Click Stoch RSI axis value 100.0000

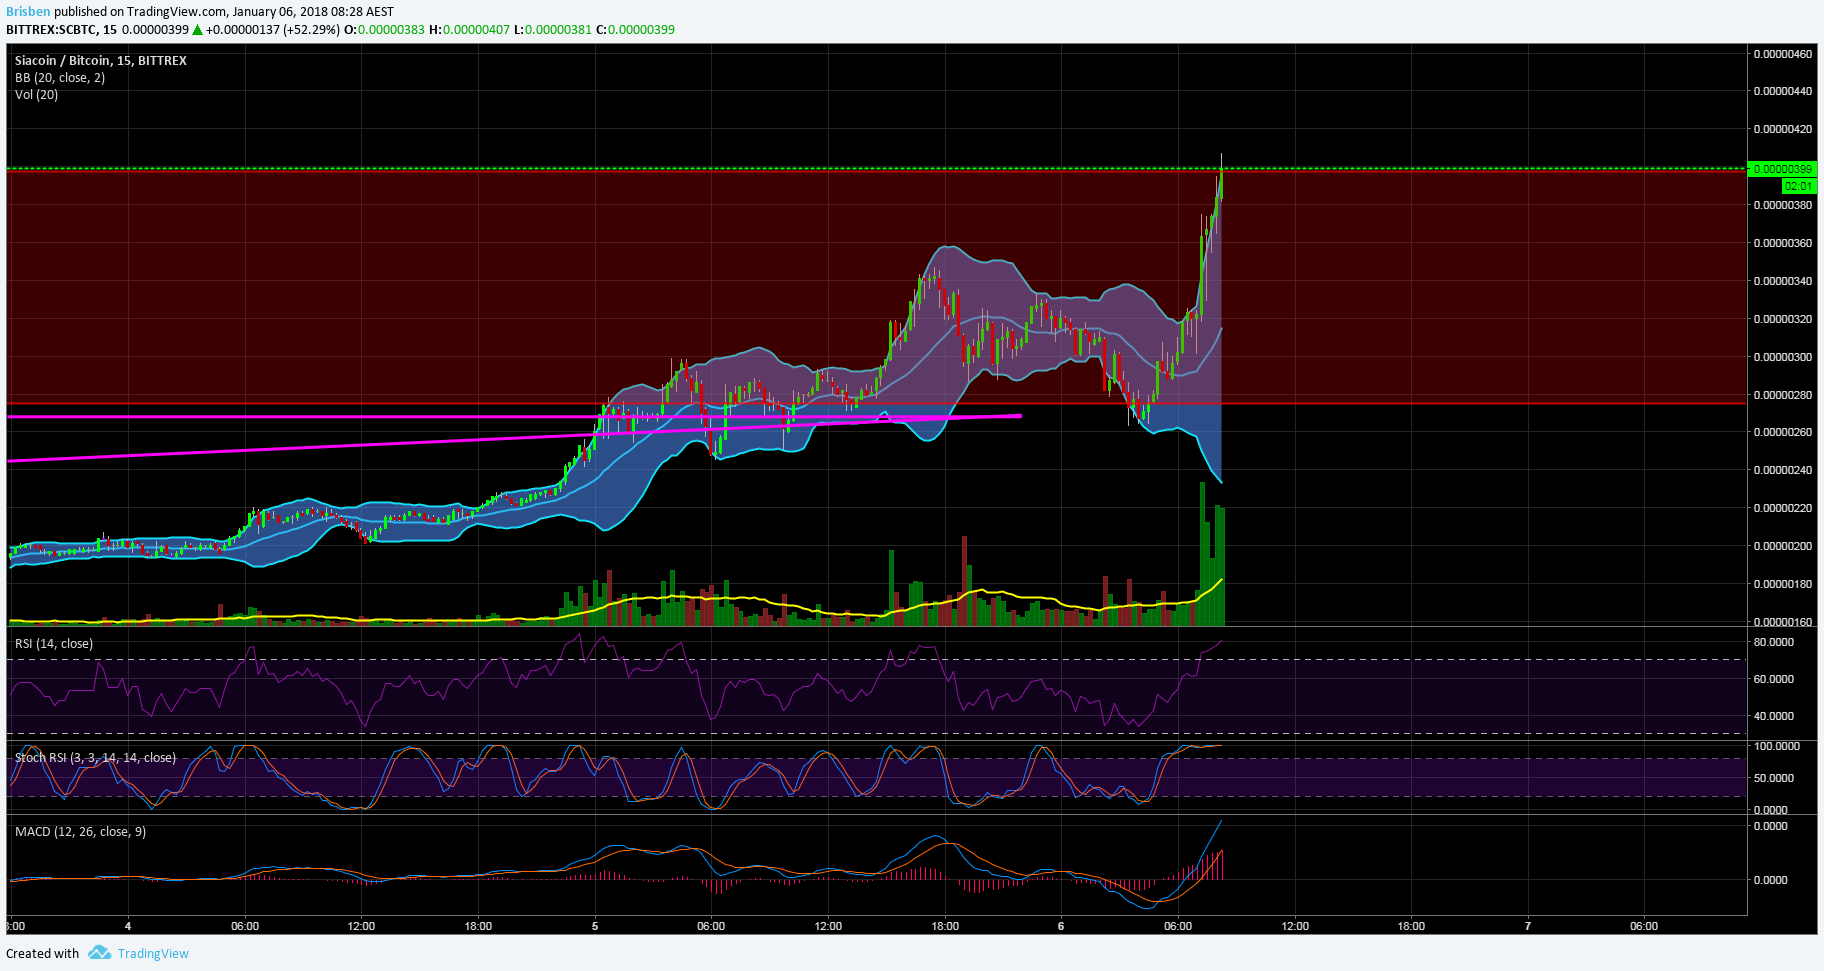(x=1776, y=746)
